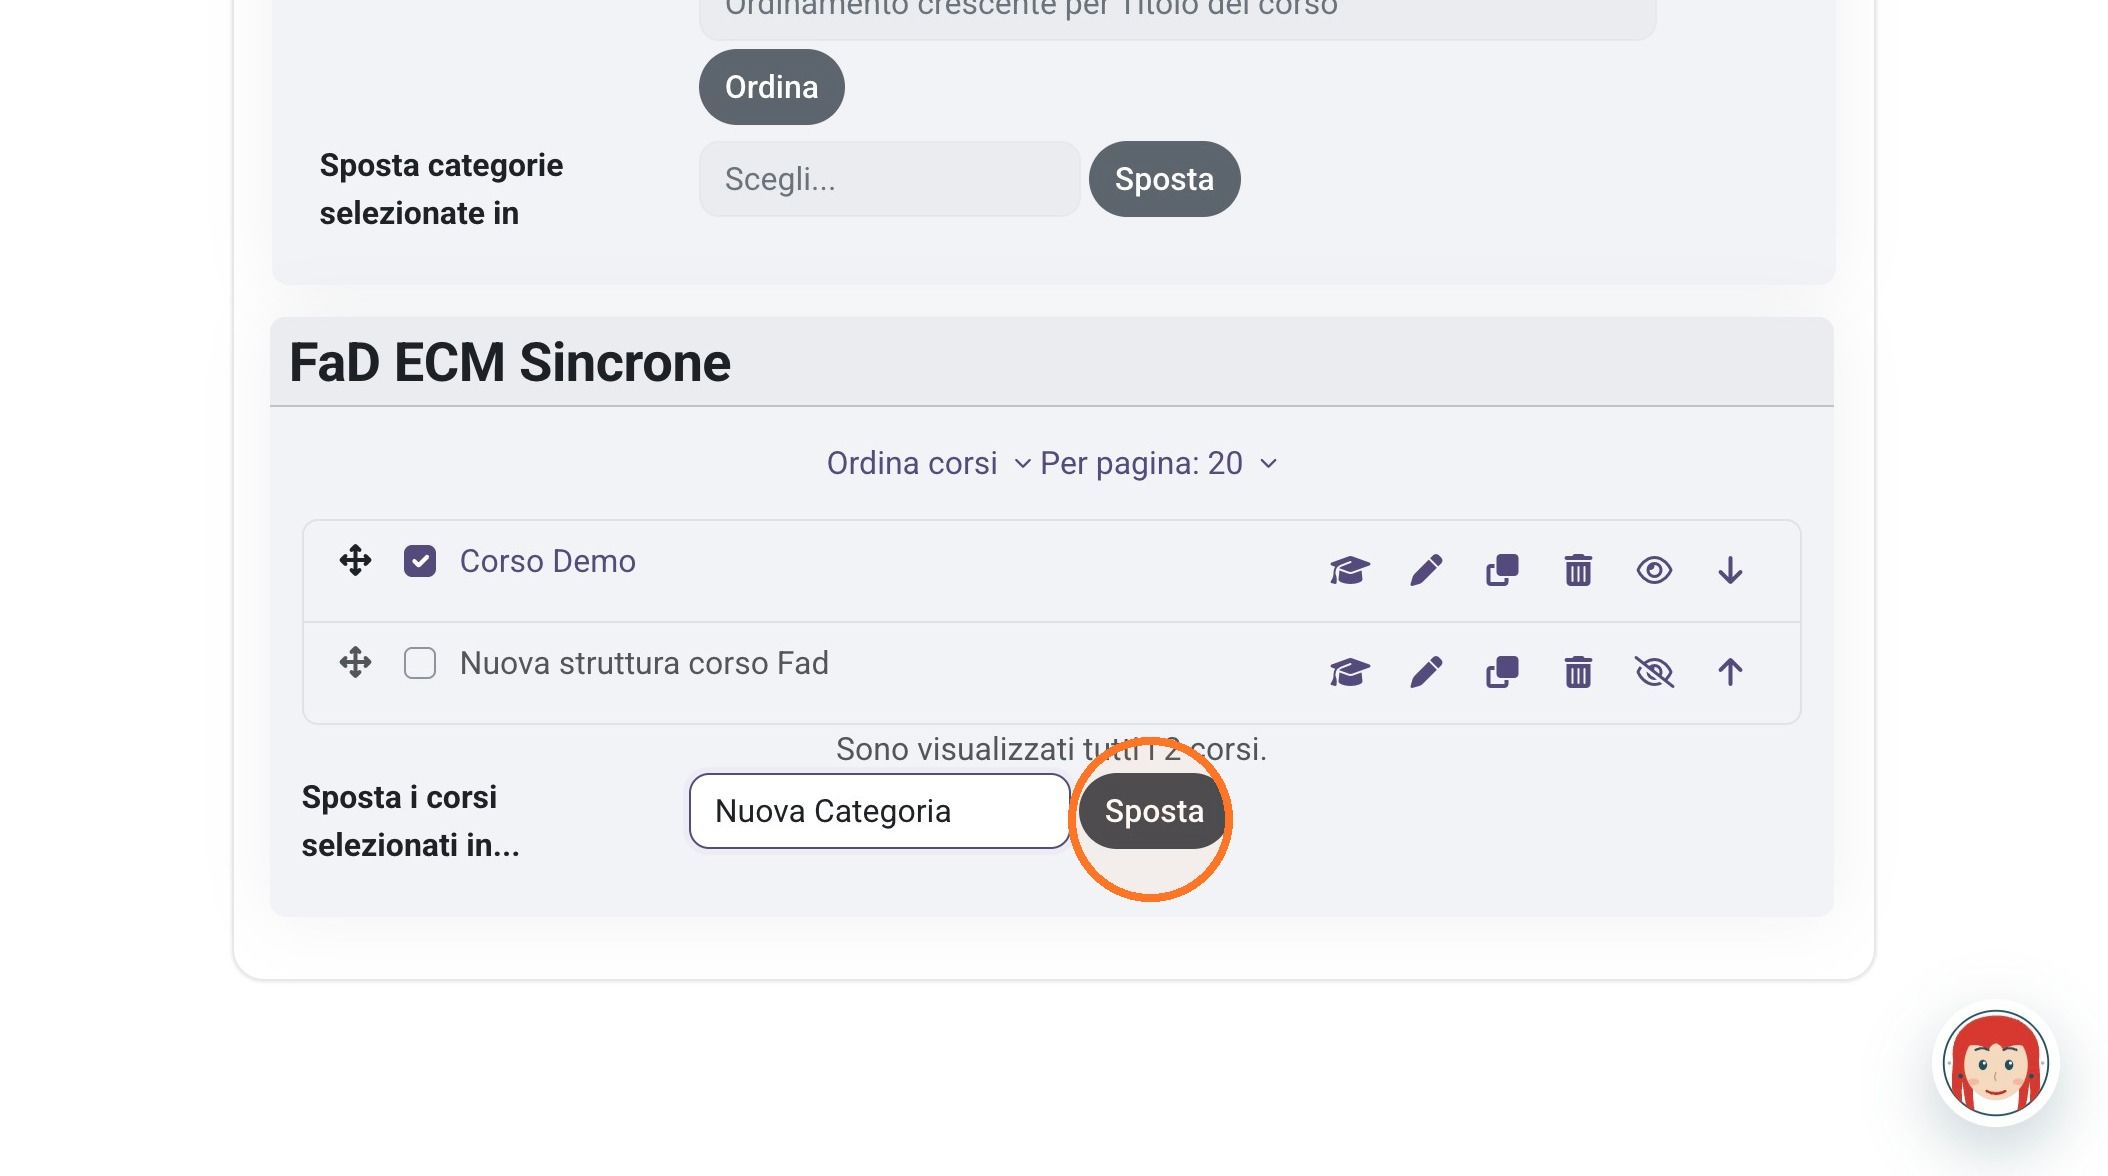This screenshot has width=2108, height=1176.
Task: Hide Corso Demo using the eye icon
Action: pos(1654,570)
